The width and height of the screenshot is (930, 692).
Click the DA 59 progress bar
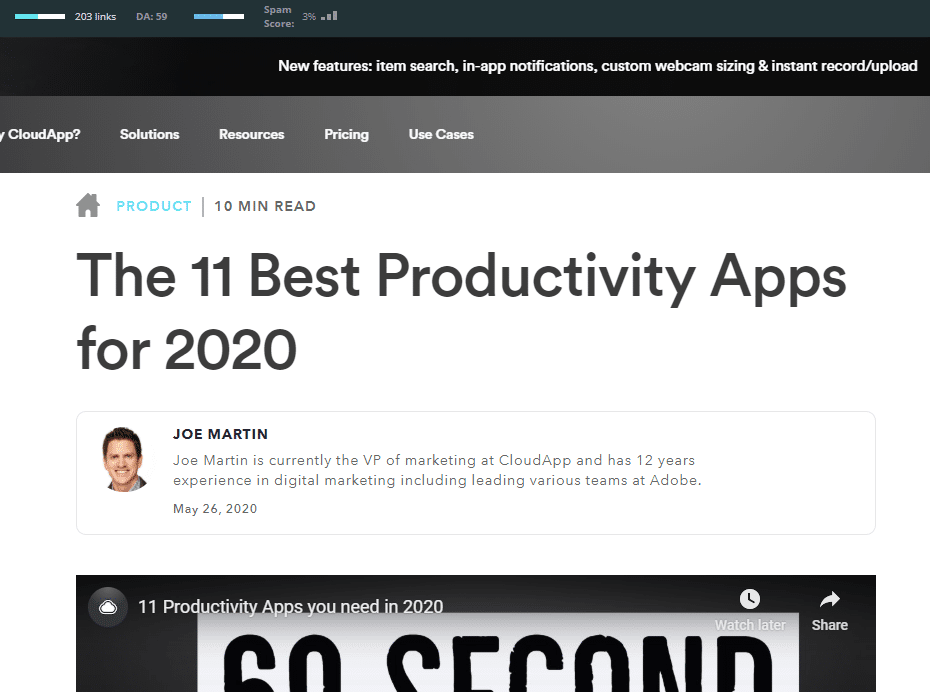(x=219, y=17)
